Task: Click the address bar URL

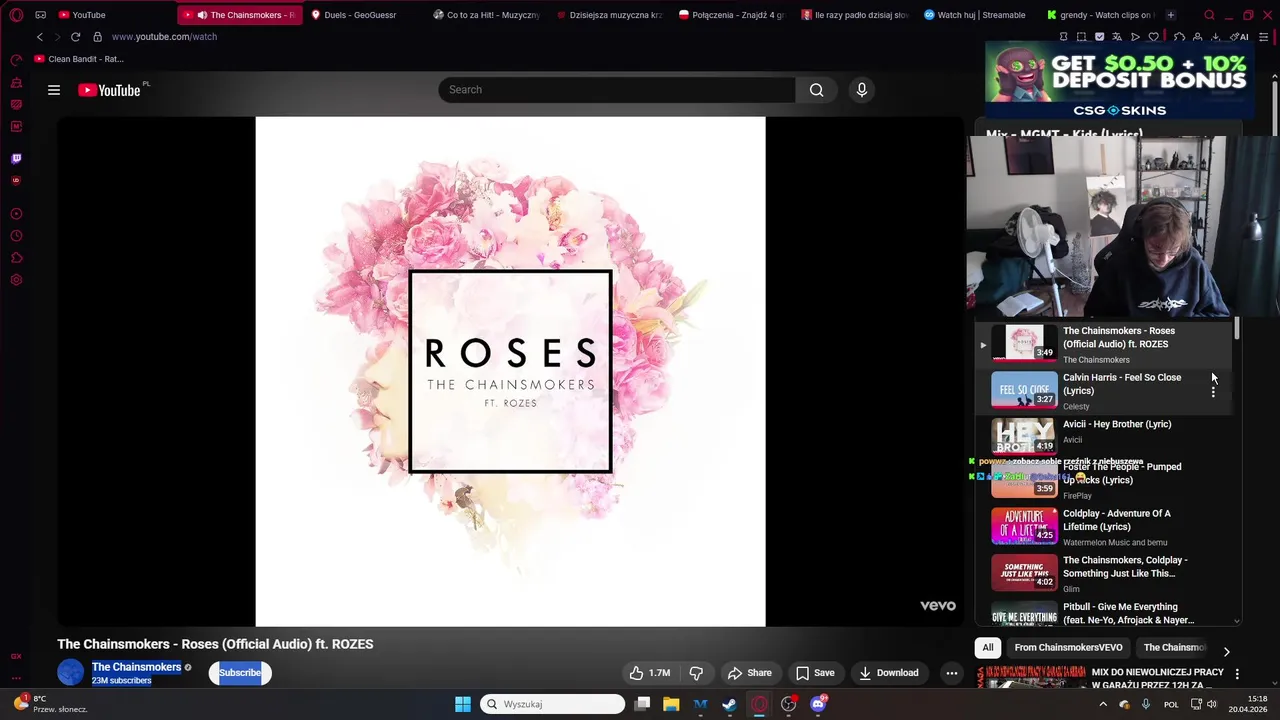Action: 164,37
